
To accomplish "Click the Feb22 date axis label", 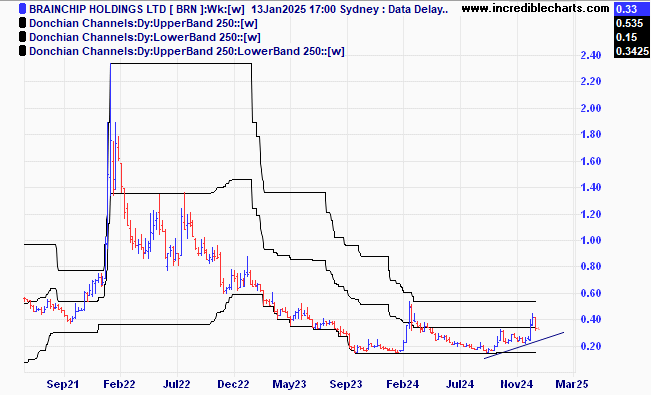I will point(119,384).
